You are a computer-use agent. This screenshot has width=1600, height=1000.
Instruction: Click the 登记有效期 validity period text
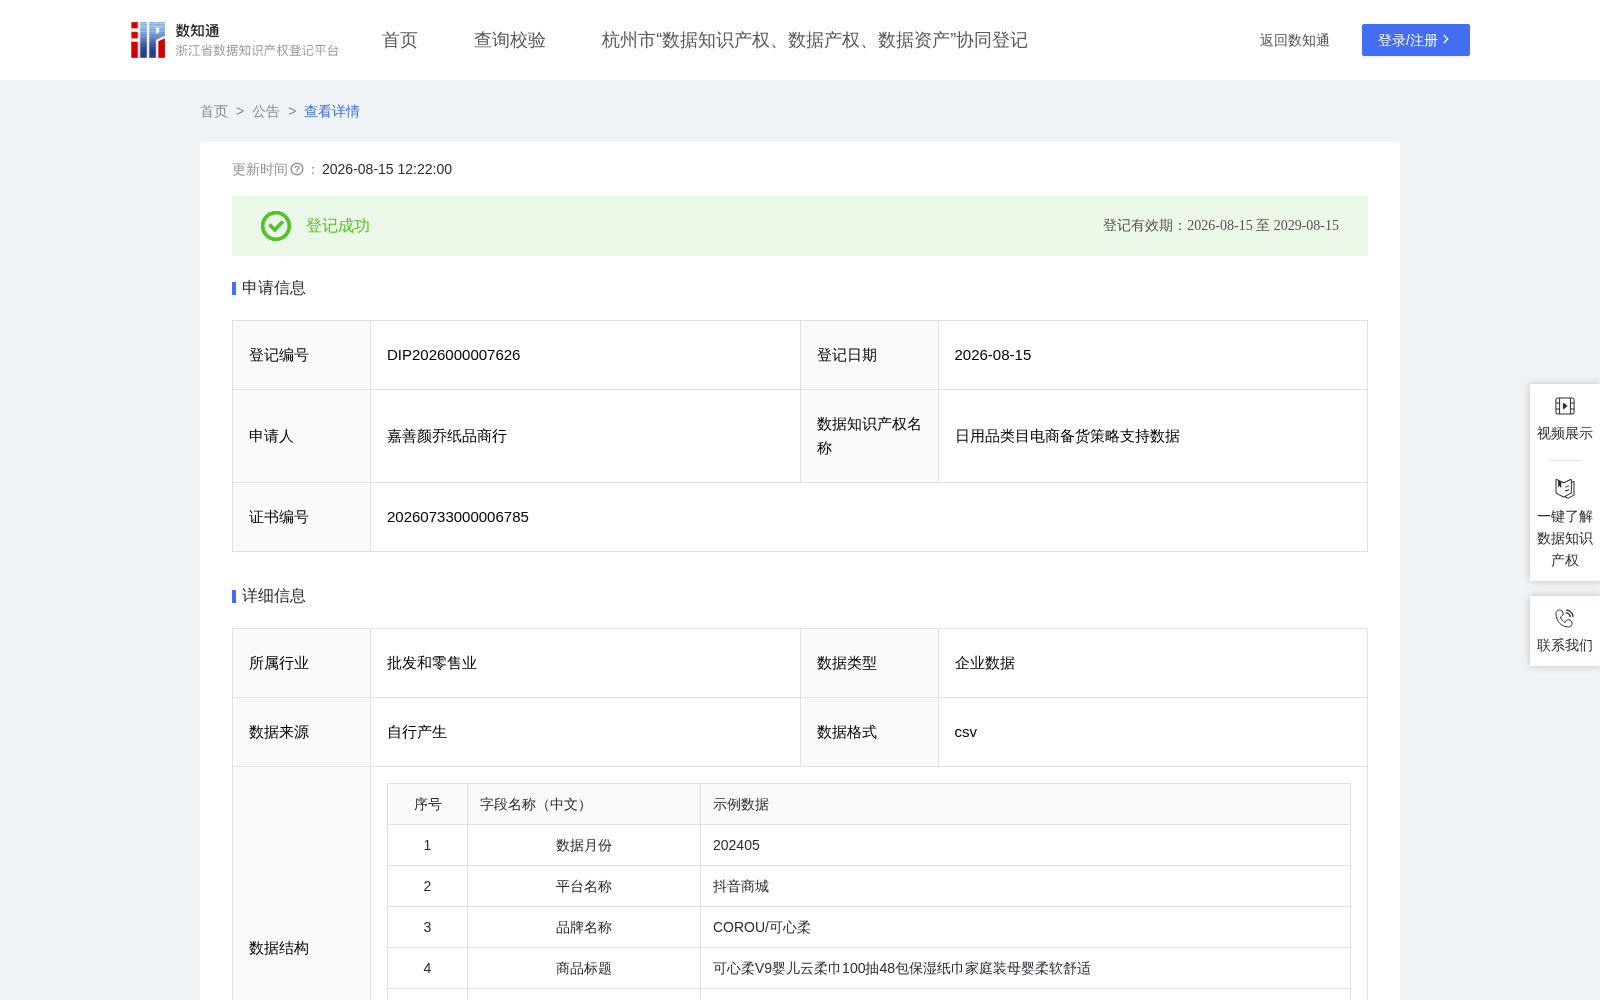1221,226
